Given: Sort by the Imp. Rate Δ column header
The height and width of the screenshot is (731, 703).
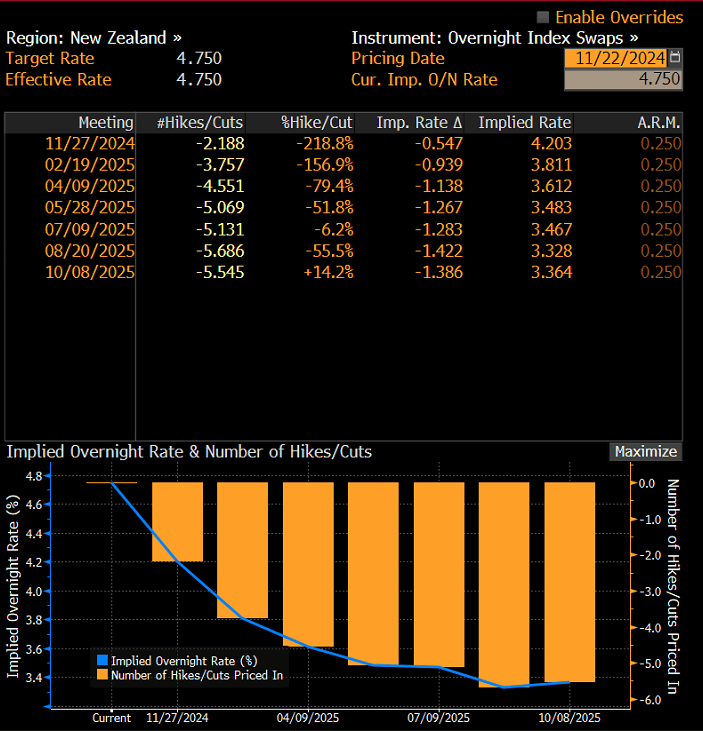Looking at the screenshot, I should click(410, 123).
